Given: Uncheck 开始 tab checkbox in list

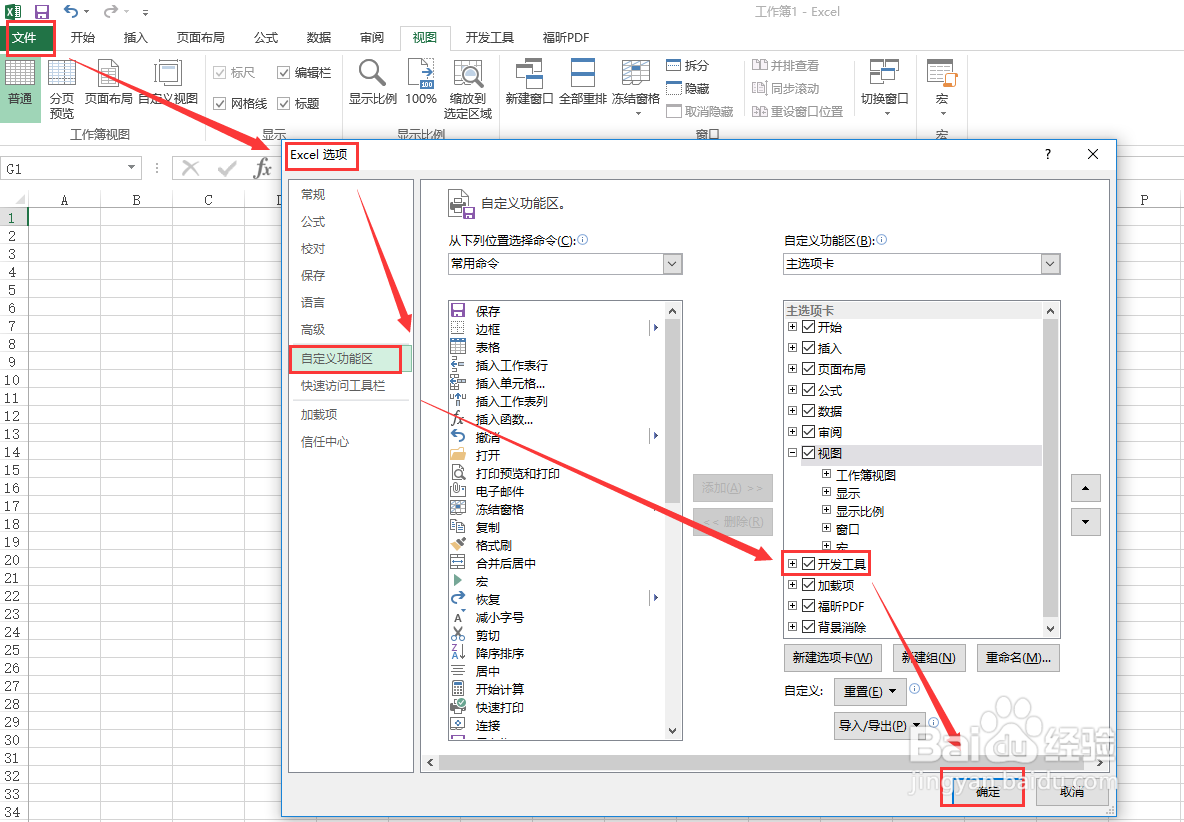Looking at the screenshot, I should tap(809, 327).
